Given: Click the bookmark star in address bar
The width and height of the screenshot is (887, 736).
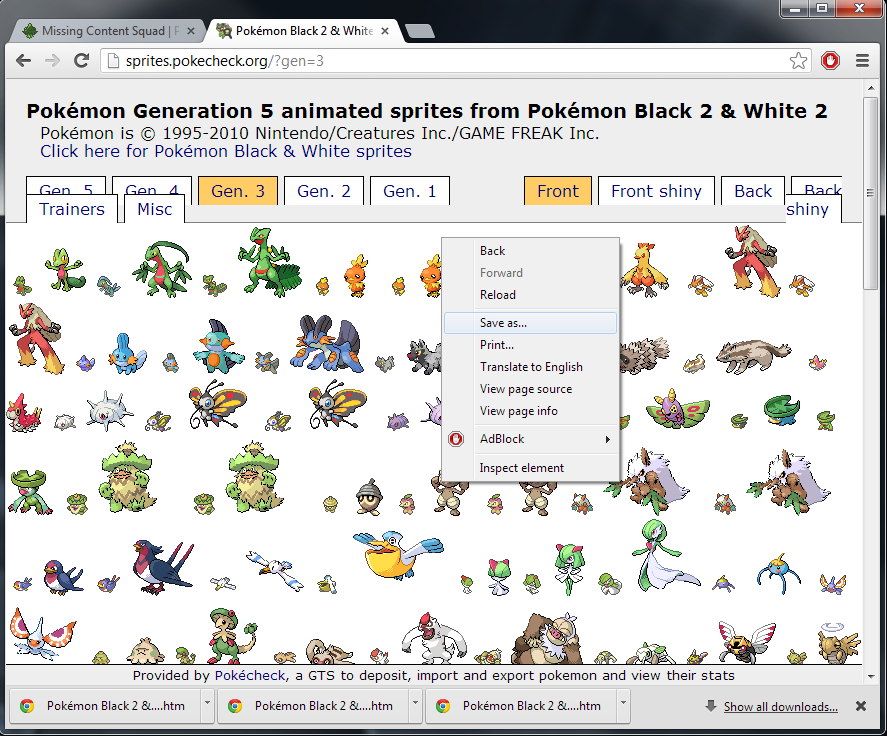Looking at the screenshot, I should coord(798,61).
